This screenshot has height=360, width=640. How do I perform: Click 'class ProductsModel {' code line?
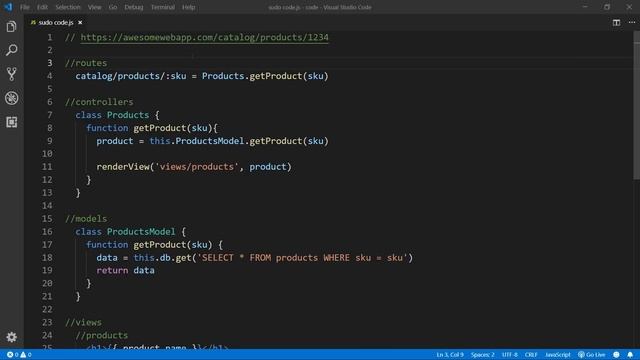tap(131, 232)
